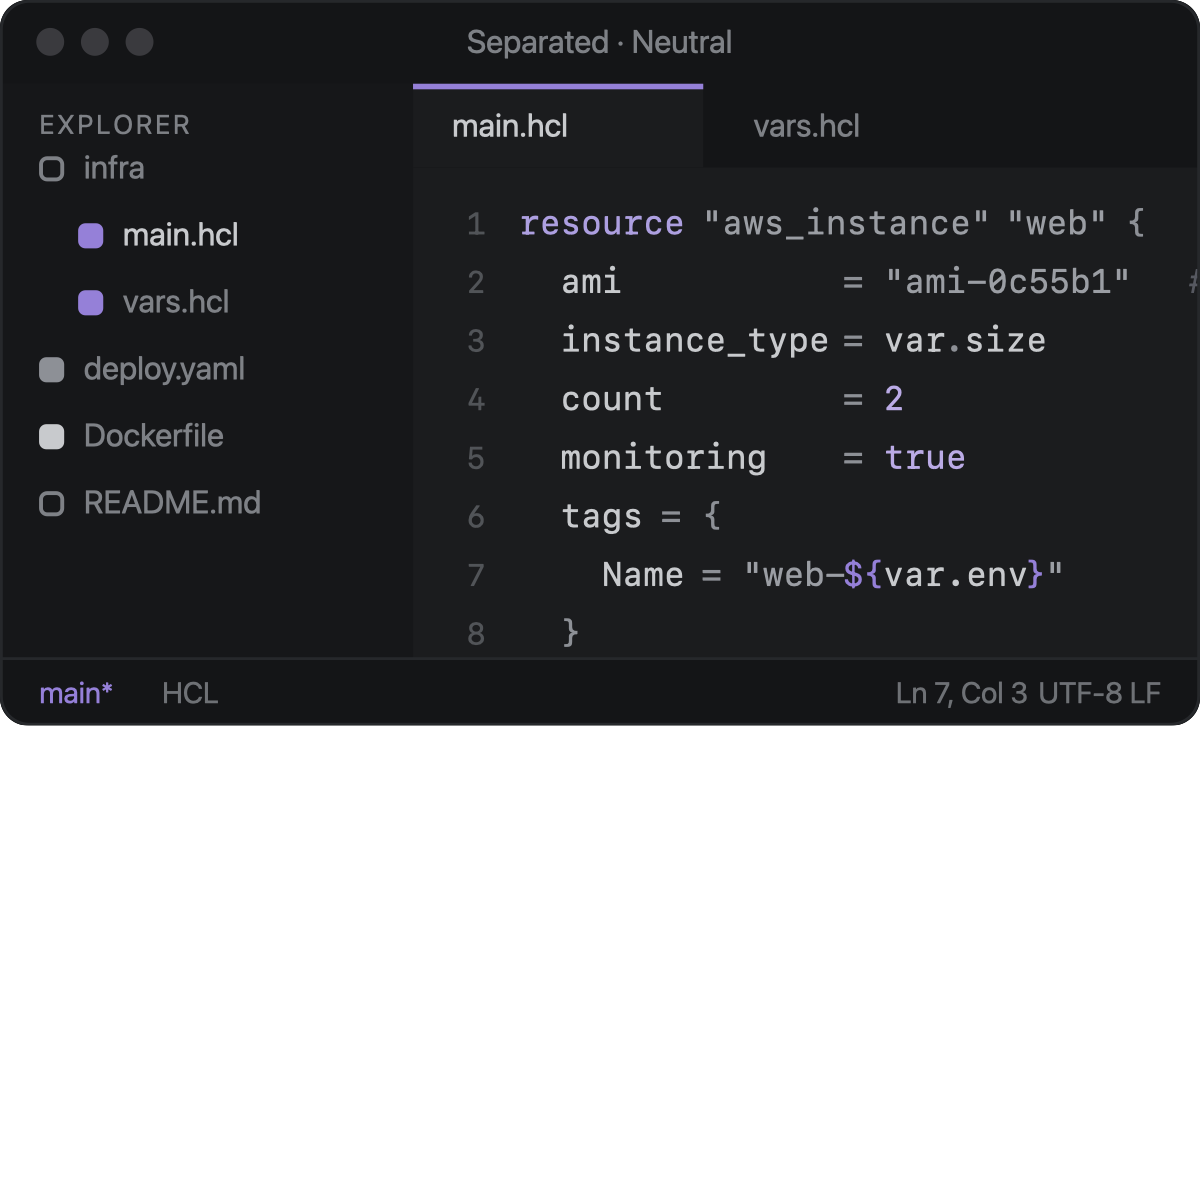This screenshot has height=1200, width=1200.
Task: Open README.md from the explorer
Action: [172, 504]
